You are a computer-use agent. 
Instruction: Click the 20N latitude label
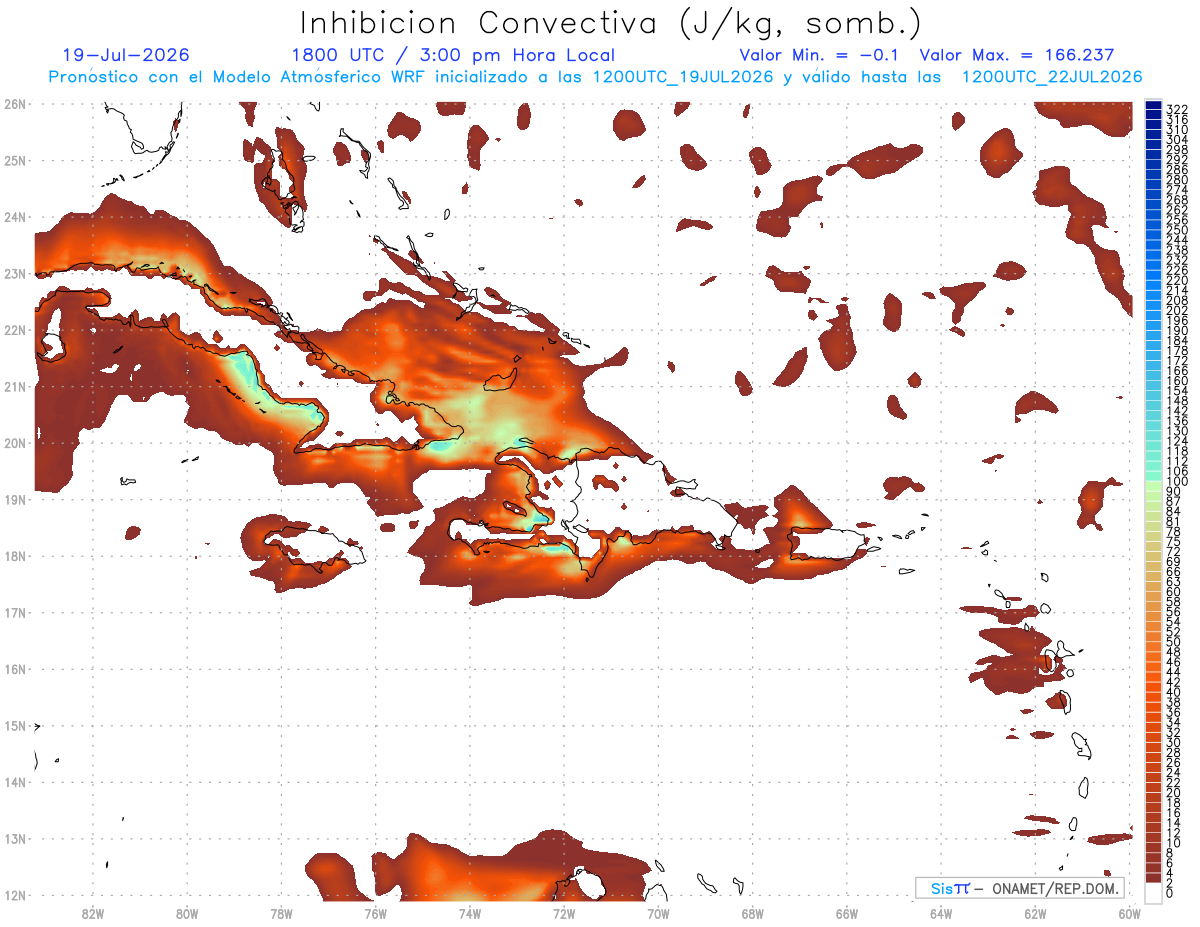click(15, 442)
